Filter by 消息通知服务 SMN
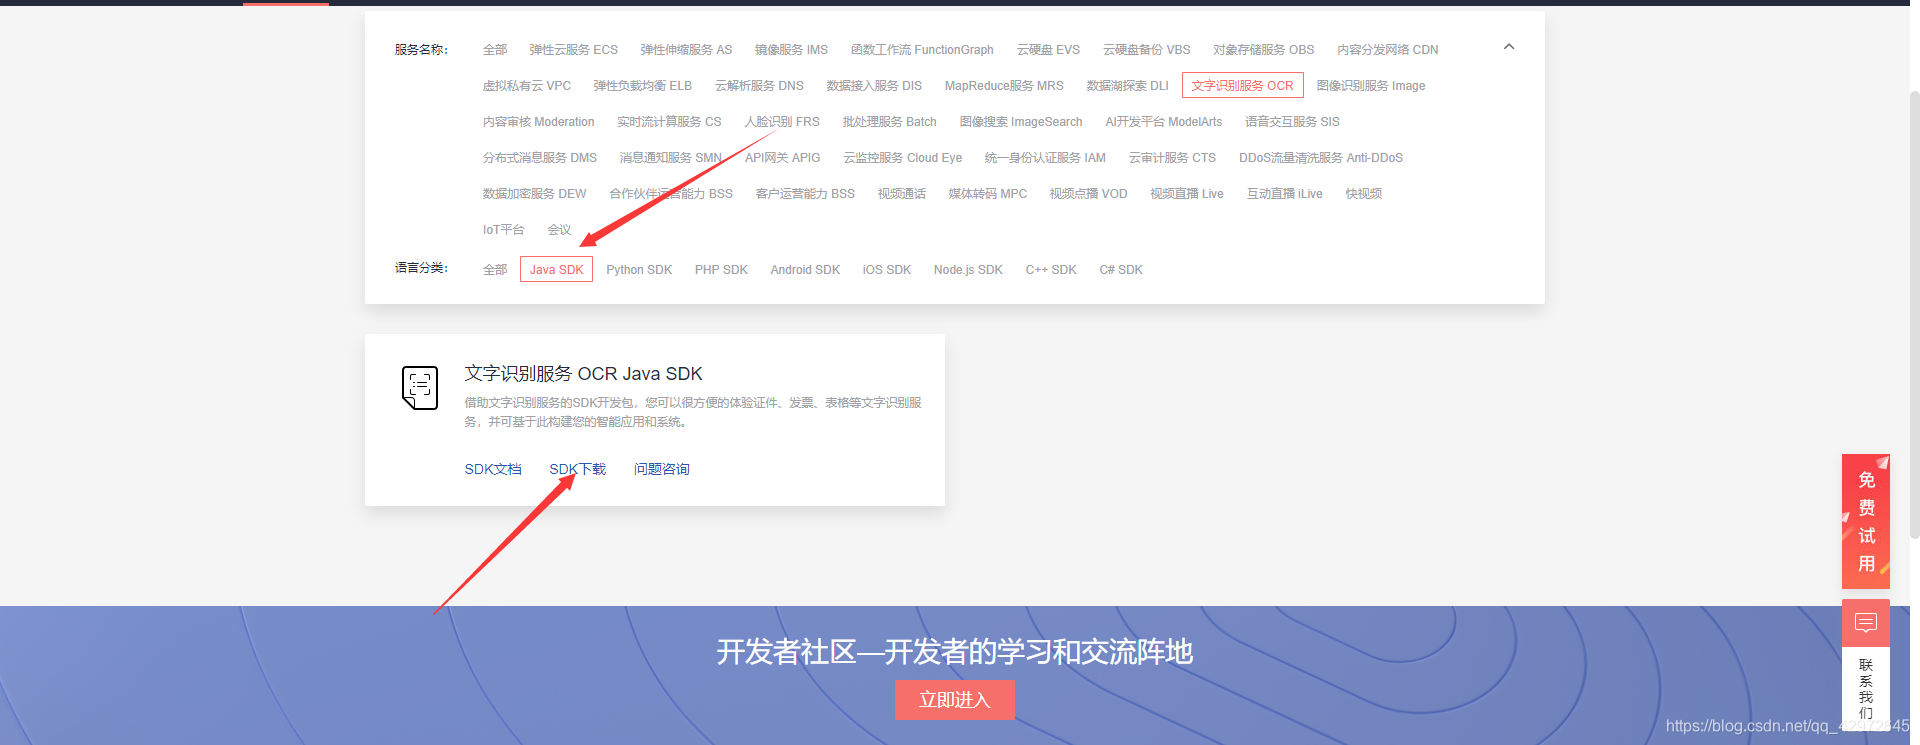Screen dimensions: 1920x745 [x=670, y=158]
